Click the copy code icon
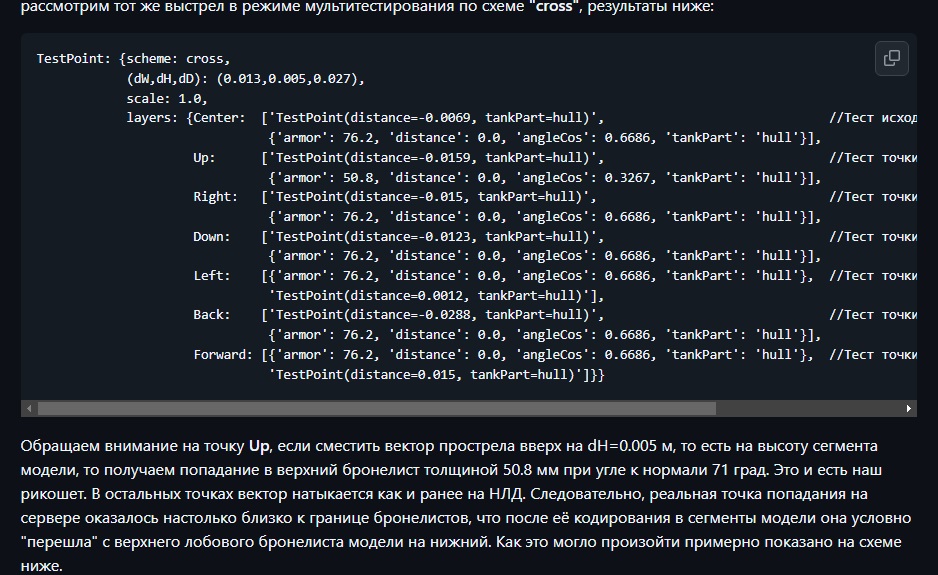Image resolution: width=938 pixels, height=575 pixels. (x=892, y=58)
